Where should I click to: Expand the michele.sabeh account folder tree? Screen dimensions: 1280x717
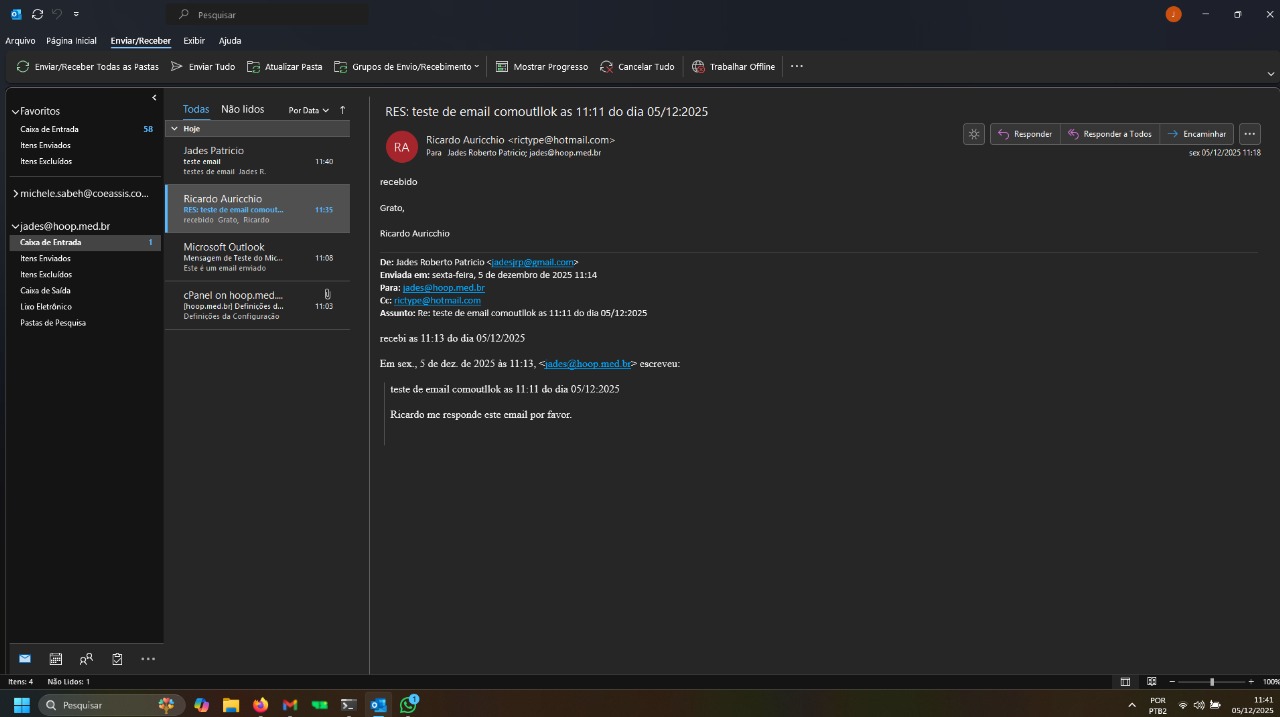pyautogui.click(x=15, y=193)
